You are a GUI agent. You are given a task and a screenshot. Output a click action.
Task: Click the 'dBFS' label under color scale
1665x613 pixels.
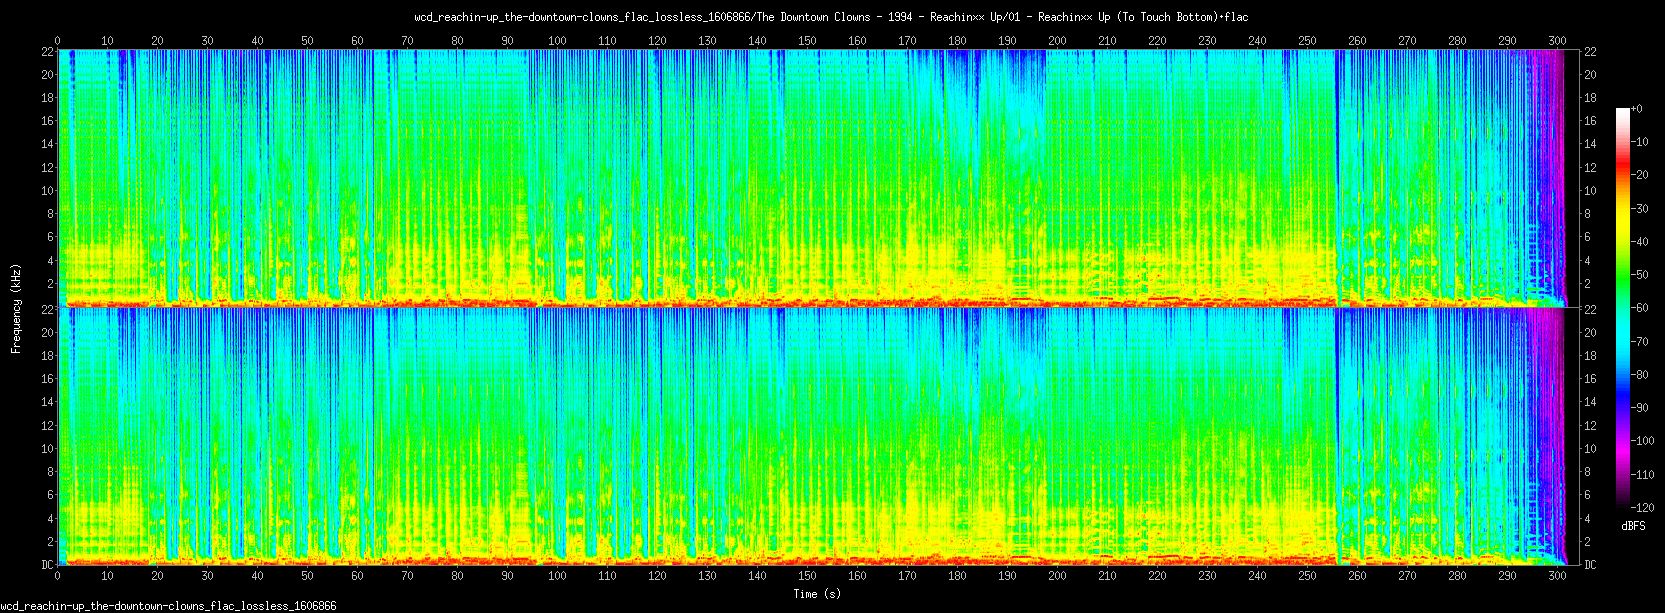point(1632,526)
